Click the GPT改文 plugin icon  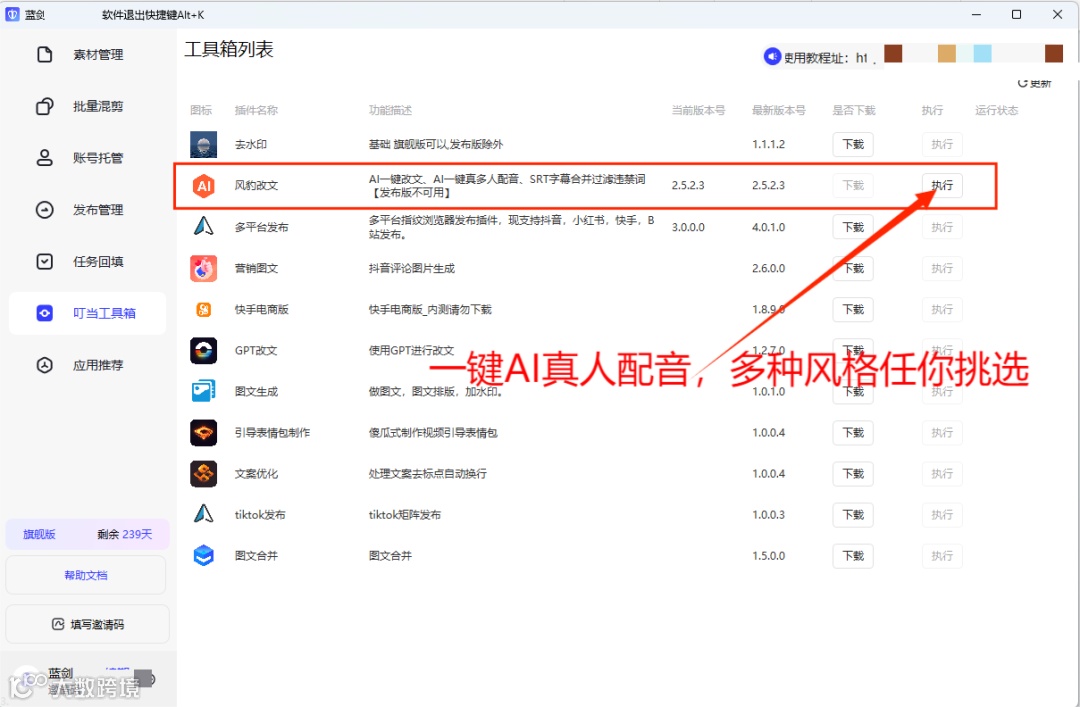click(203, 350)
